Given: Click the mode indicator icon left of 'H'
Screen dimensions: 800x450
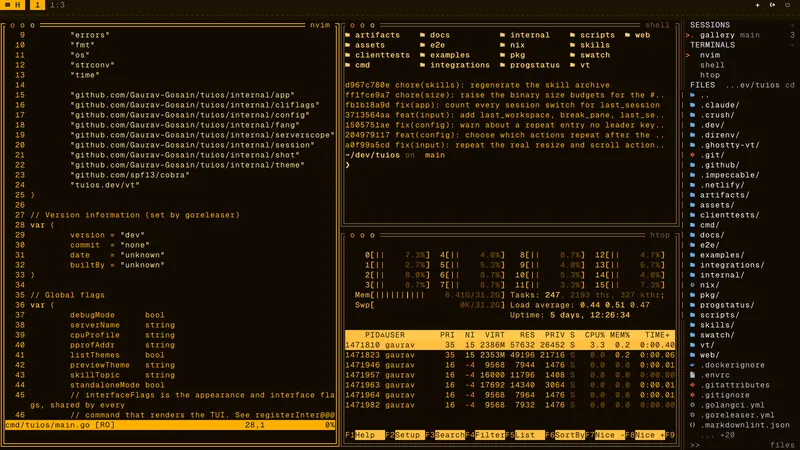Looking at the screenshot, I should tap(8, 5).
